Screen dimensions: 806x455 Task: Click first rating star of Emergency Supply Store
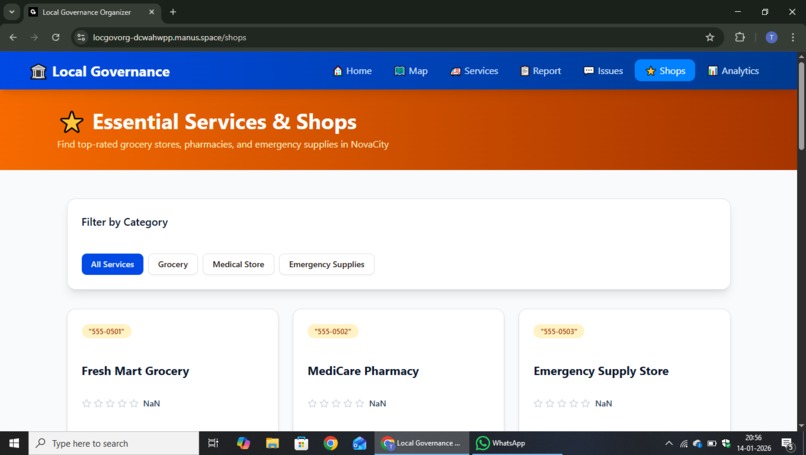(538, 403)
